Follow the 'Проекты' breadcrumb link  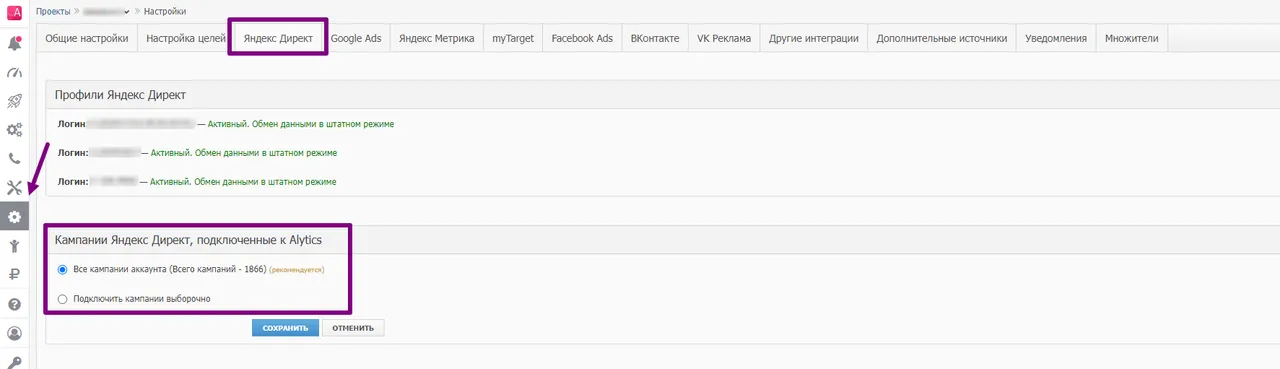pyautogui.click(x=53, y=11)
